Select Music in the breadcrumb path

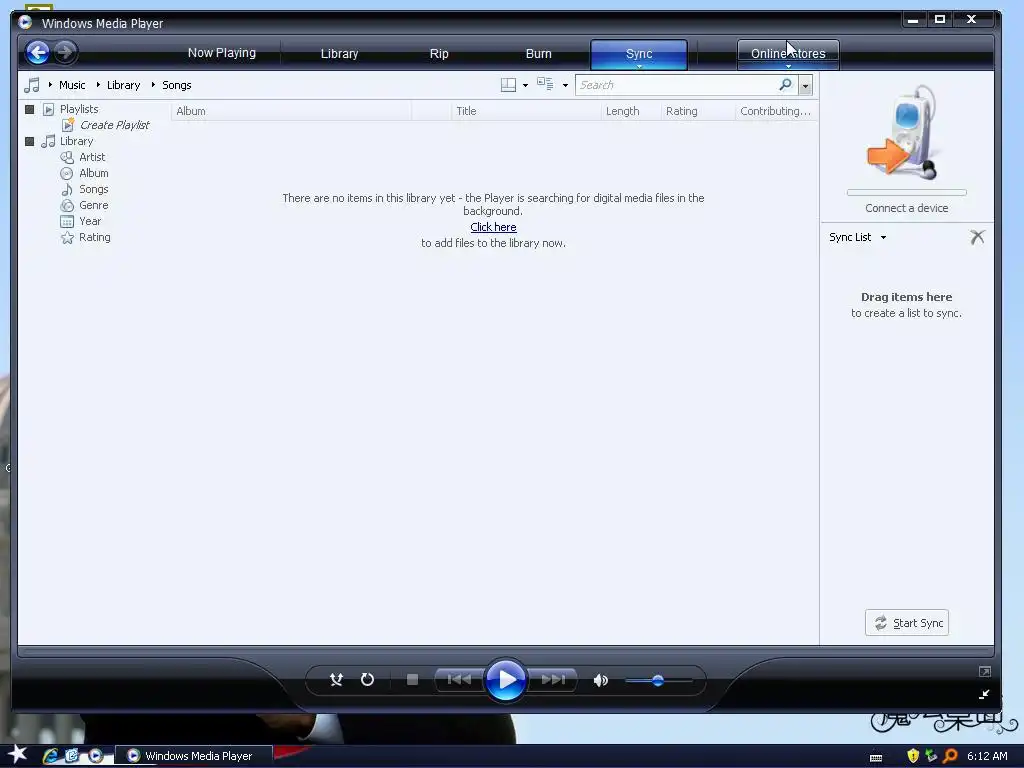pos(72,85)
